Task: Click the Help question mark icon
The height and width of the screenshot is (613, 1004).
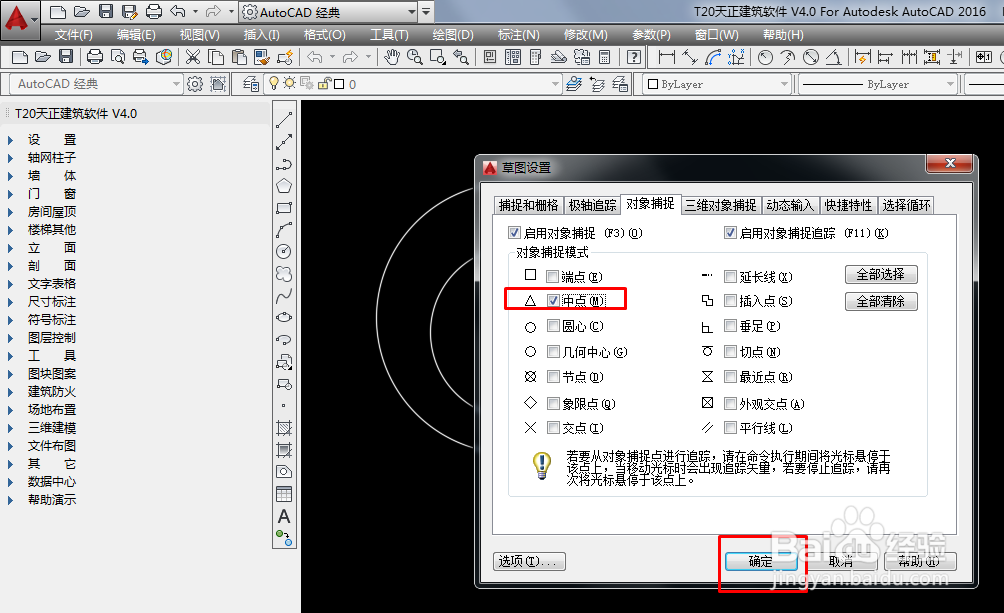Action: 634,58
